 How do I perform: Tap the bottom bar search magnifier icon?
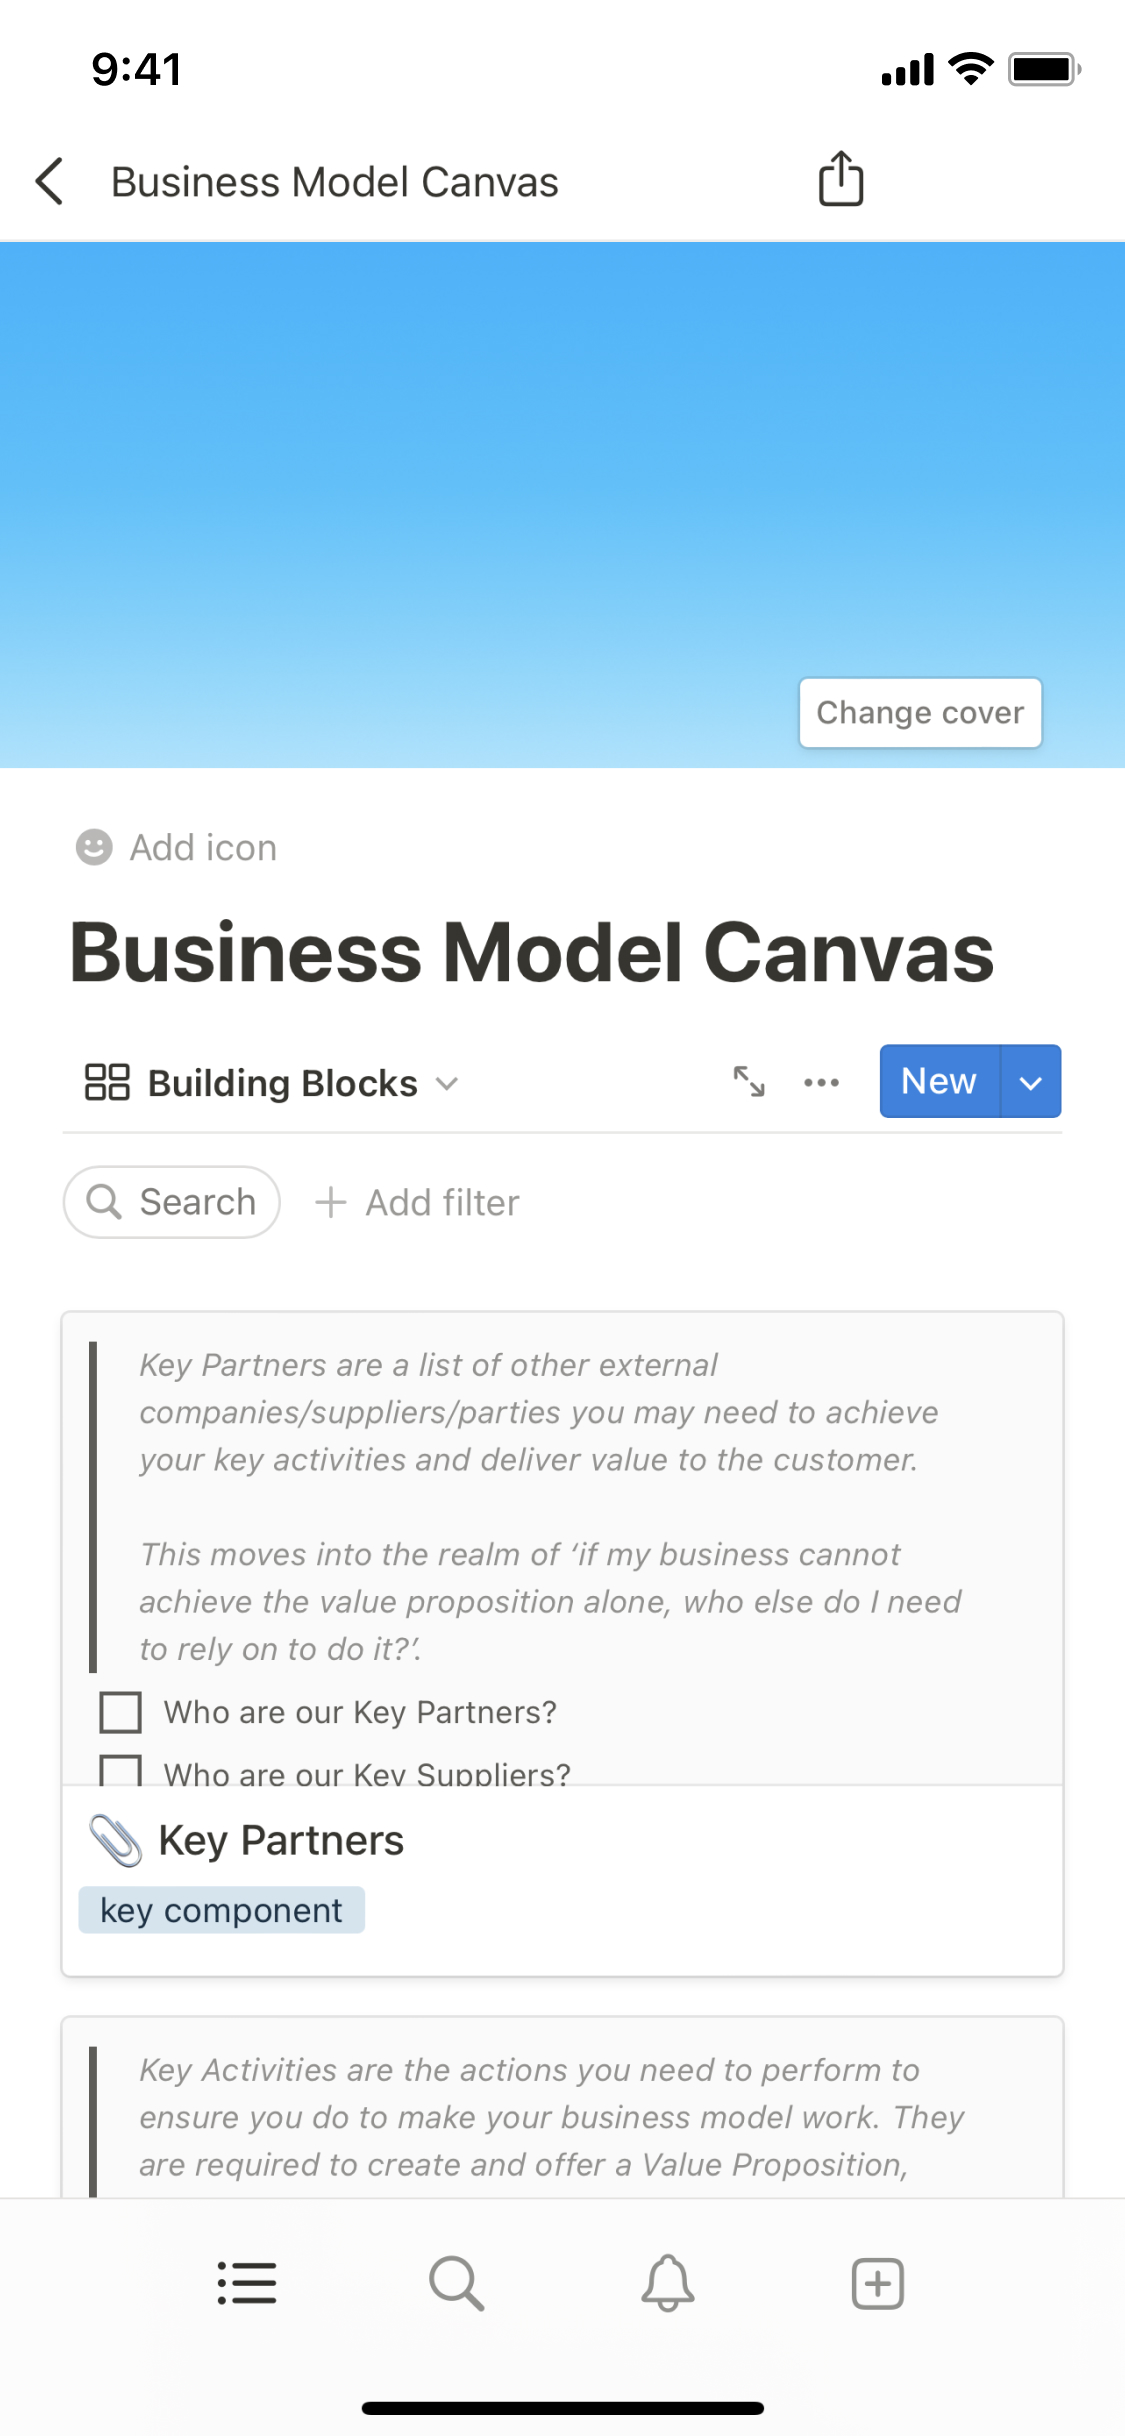(457, 2283)
